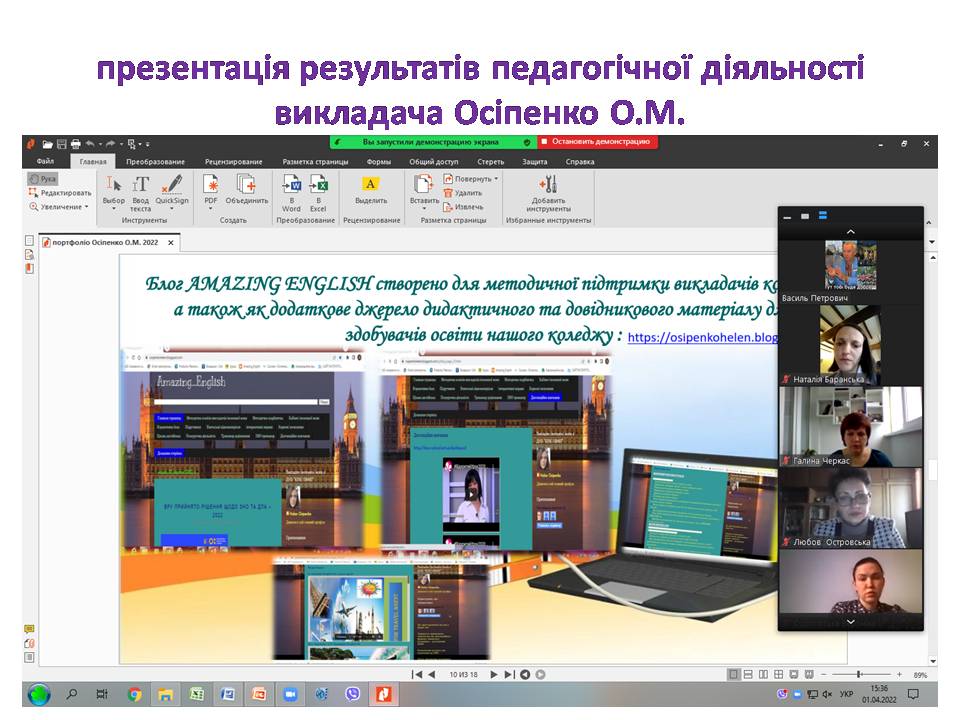Open Viber from the taskbar
This screenshot has height=720, width=960.
click(353, 694)
